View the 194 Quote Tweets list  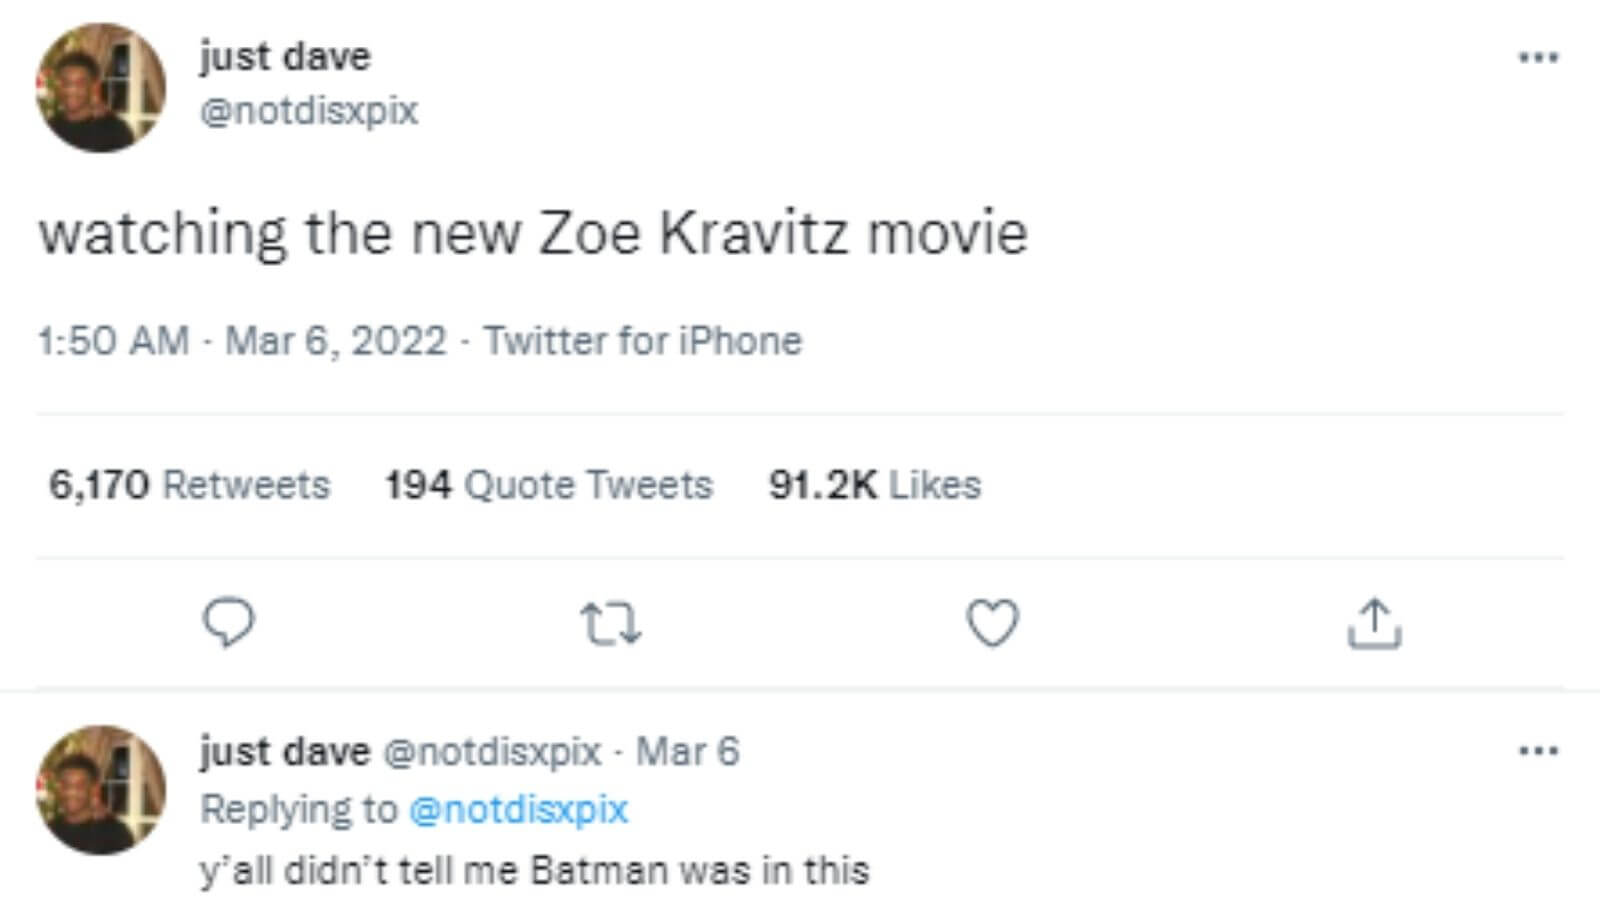tap(549, 485)
